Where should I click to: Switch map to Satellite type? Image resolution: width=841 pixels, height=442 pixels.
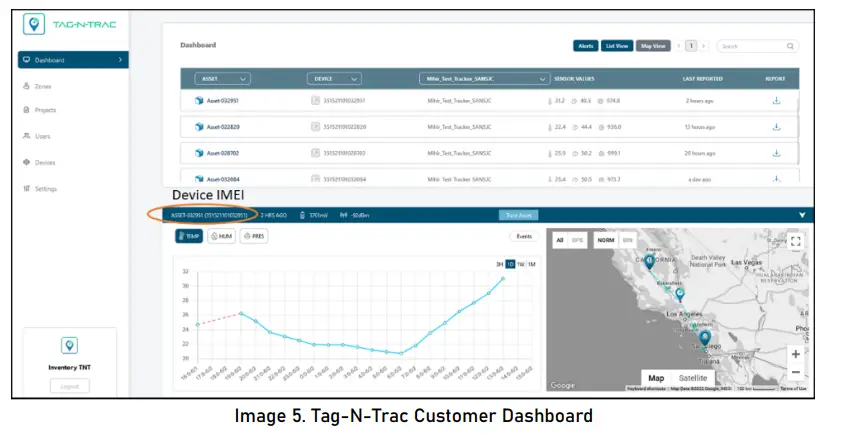(x=693, y=378)
